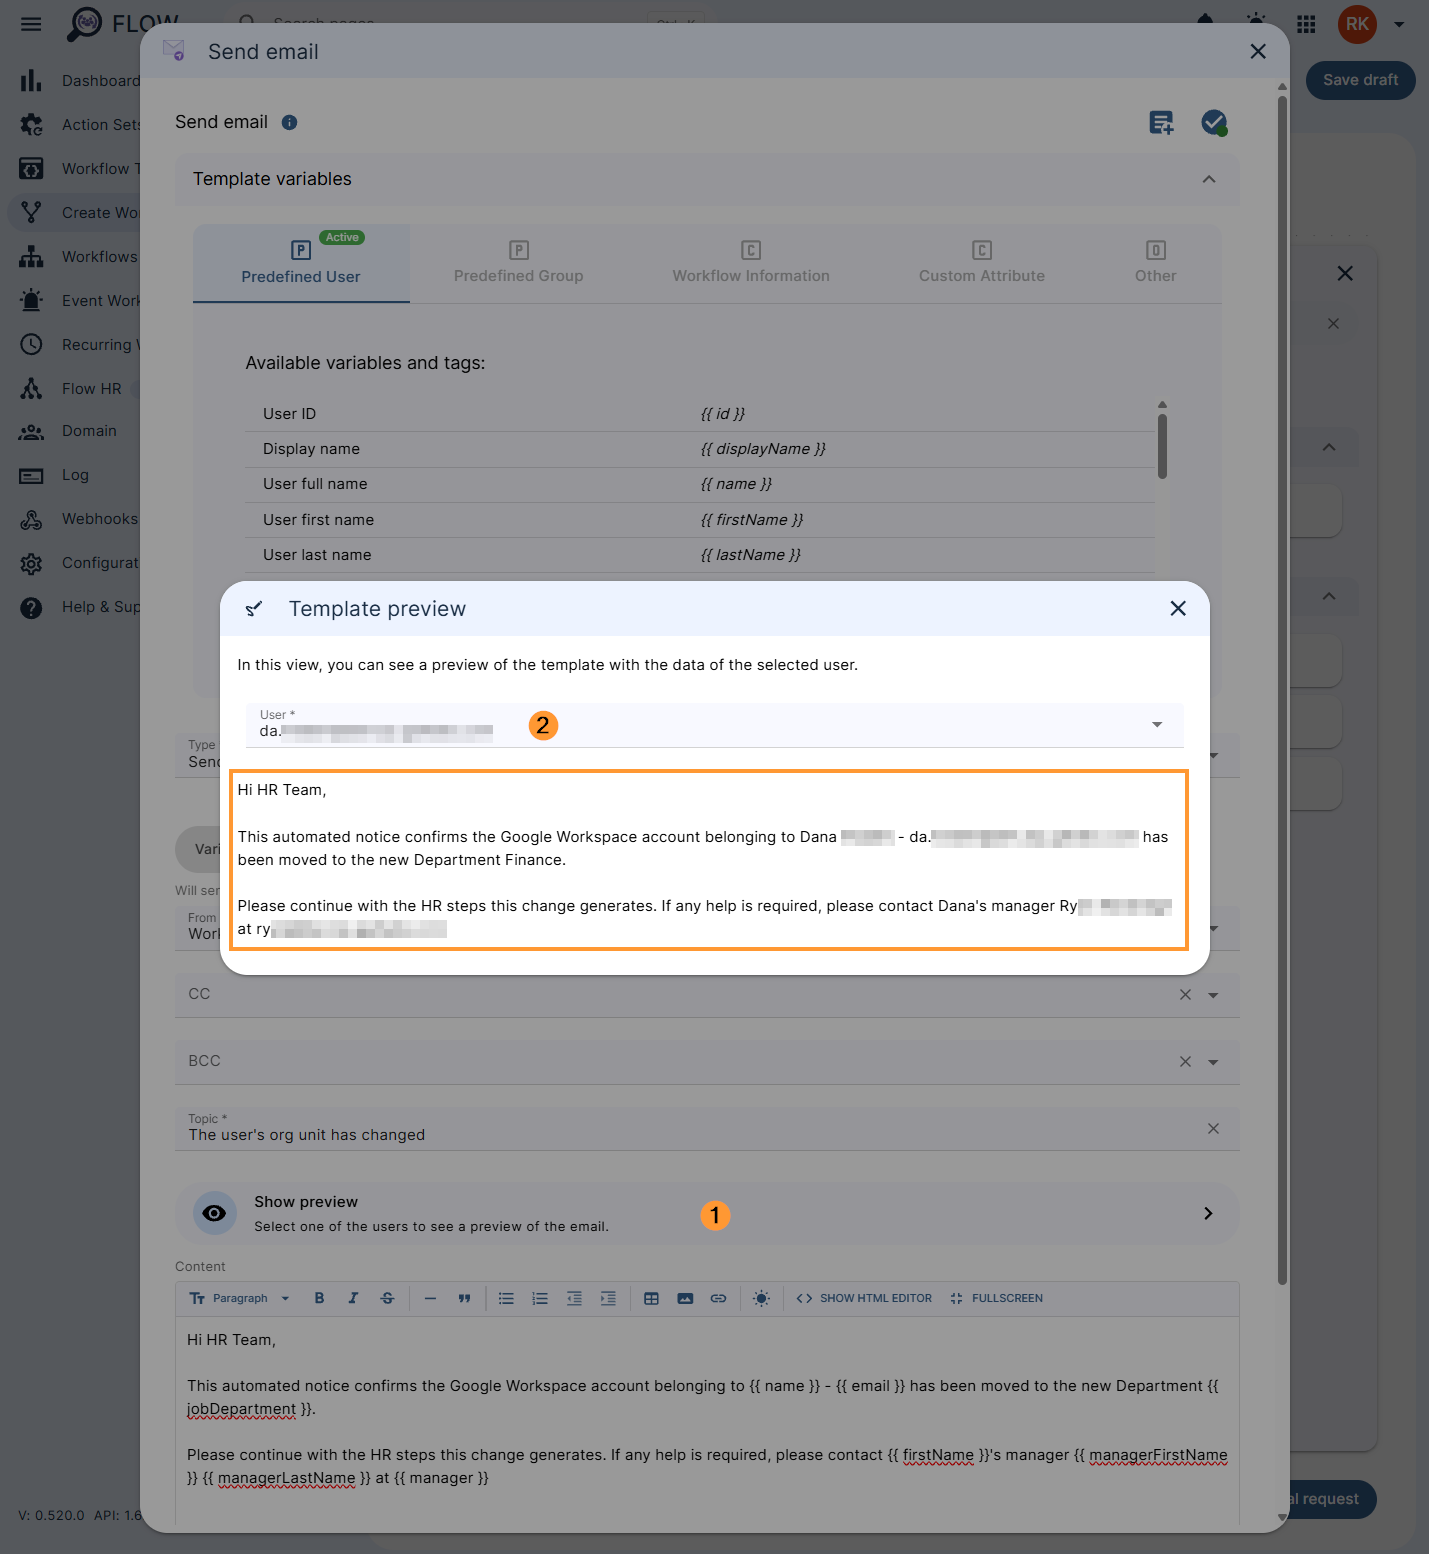Image resolution: width=1429 pixels, height=1554 pixels.
Task: Click the add-template icon in Send email header
Action: pos(1161,123)
